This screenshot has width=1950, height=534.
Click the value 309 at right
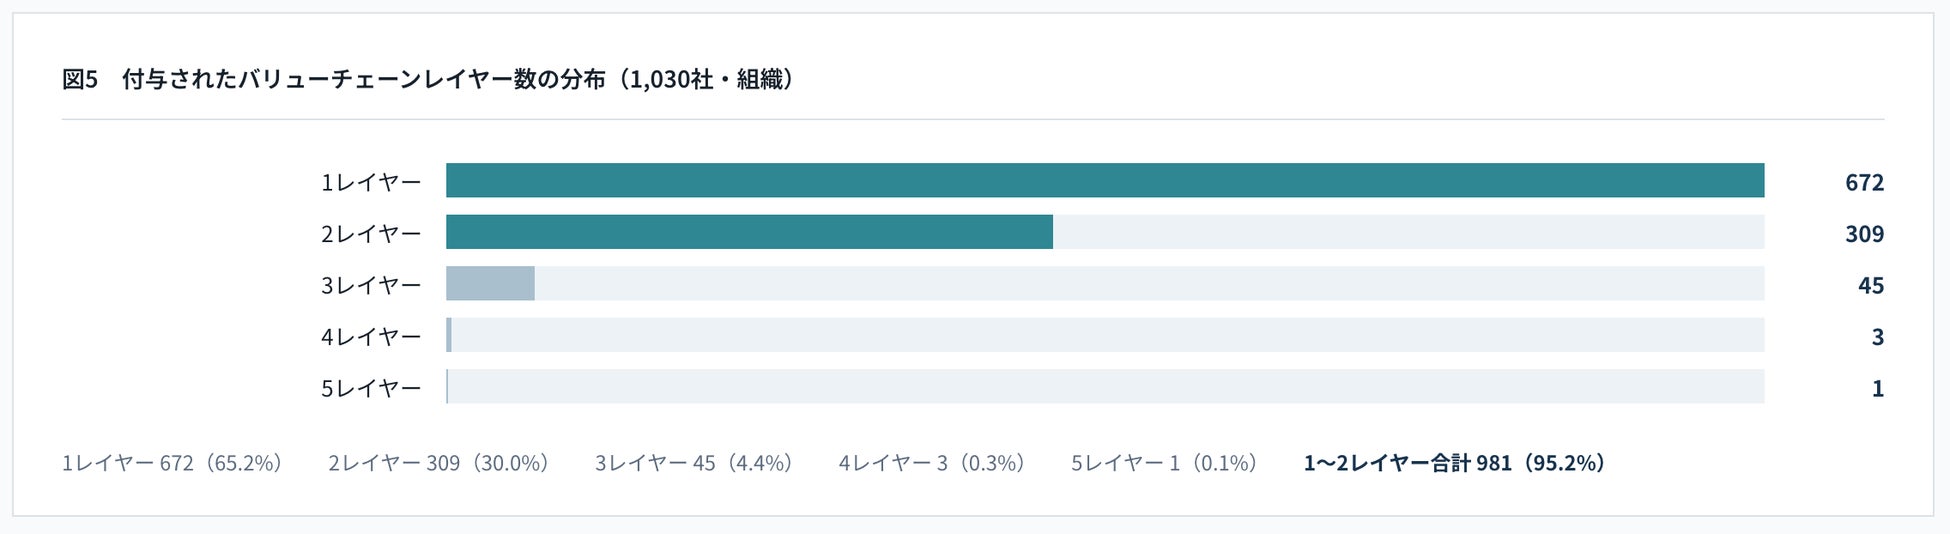pos(1864,233)
